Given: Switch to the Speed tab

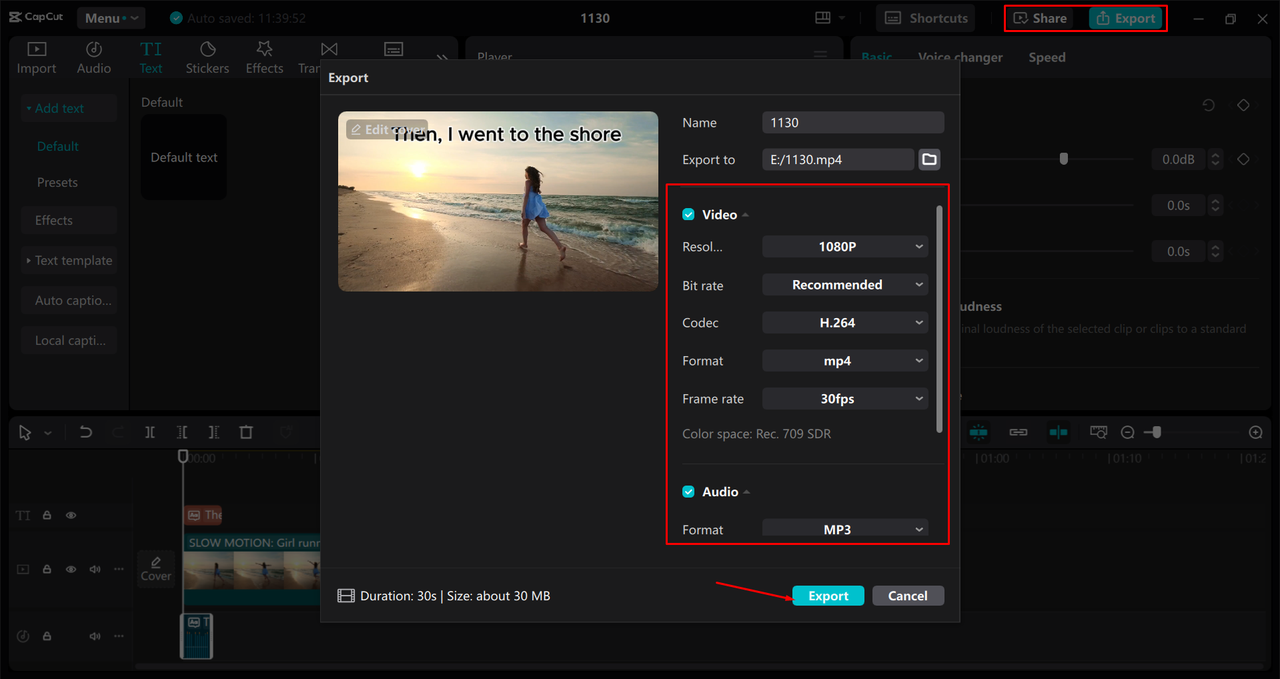Looking at the screenshot, I should click(x=1047, y=57).
